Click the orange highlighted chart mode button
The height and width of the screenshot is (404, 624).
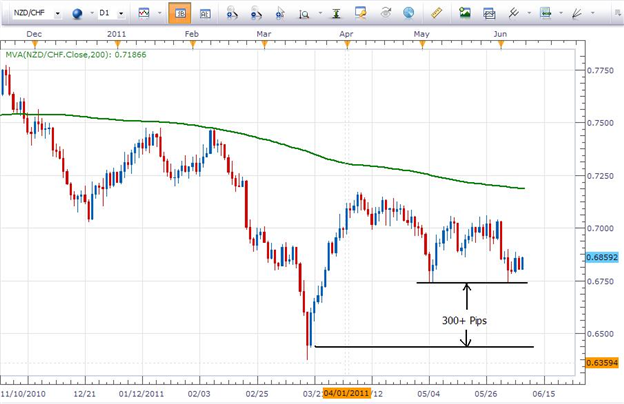pos(180,13)
